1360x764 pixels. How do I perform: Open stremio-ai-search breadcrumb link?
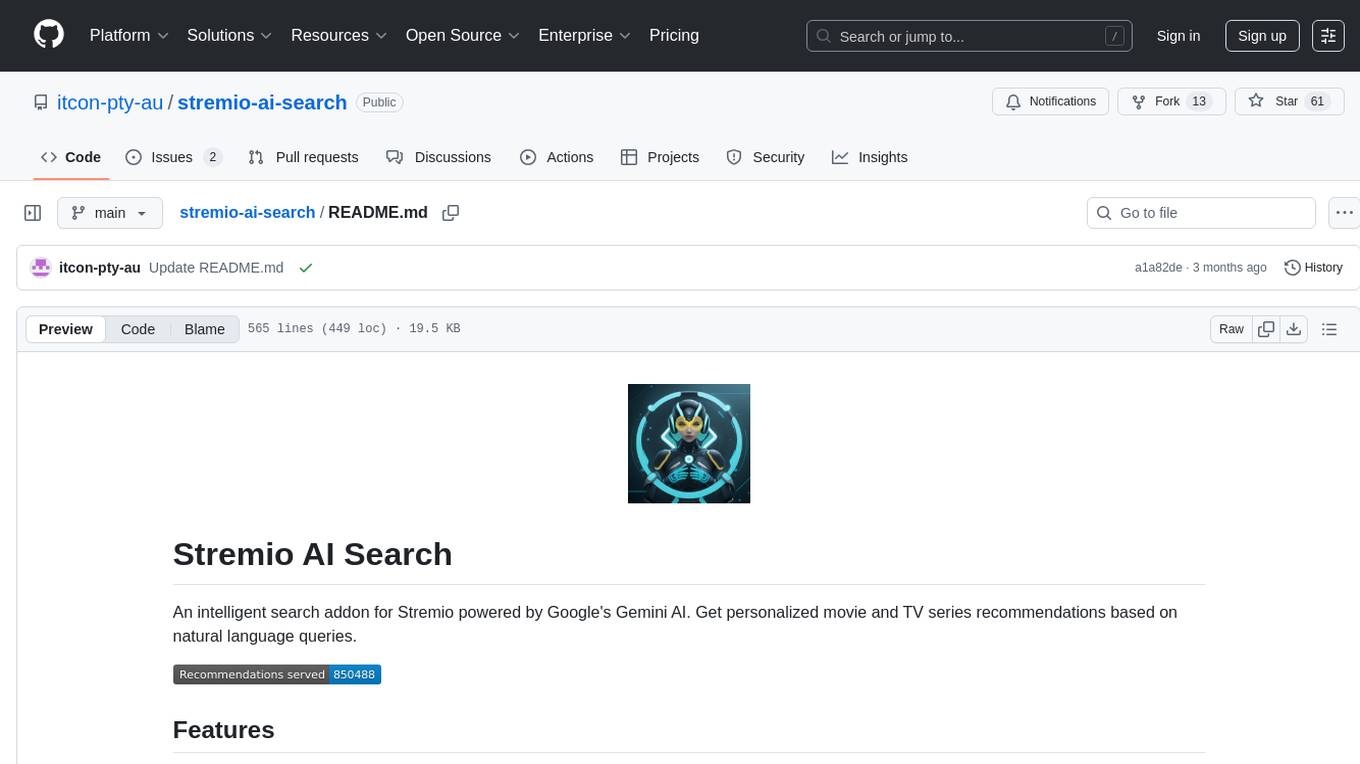[x=247, y=212]
